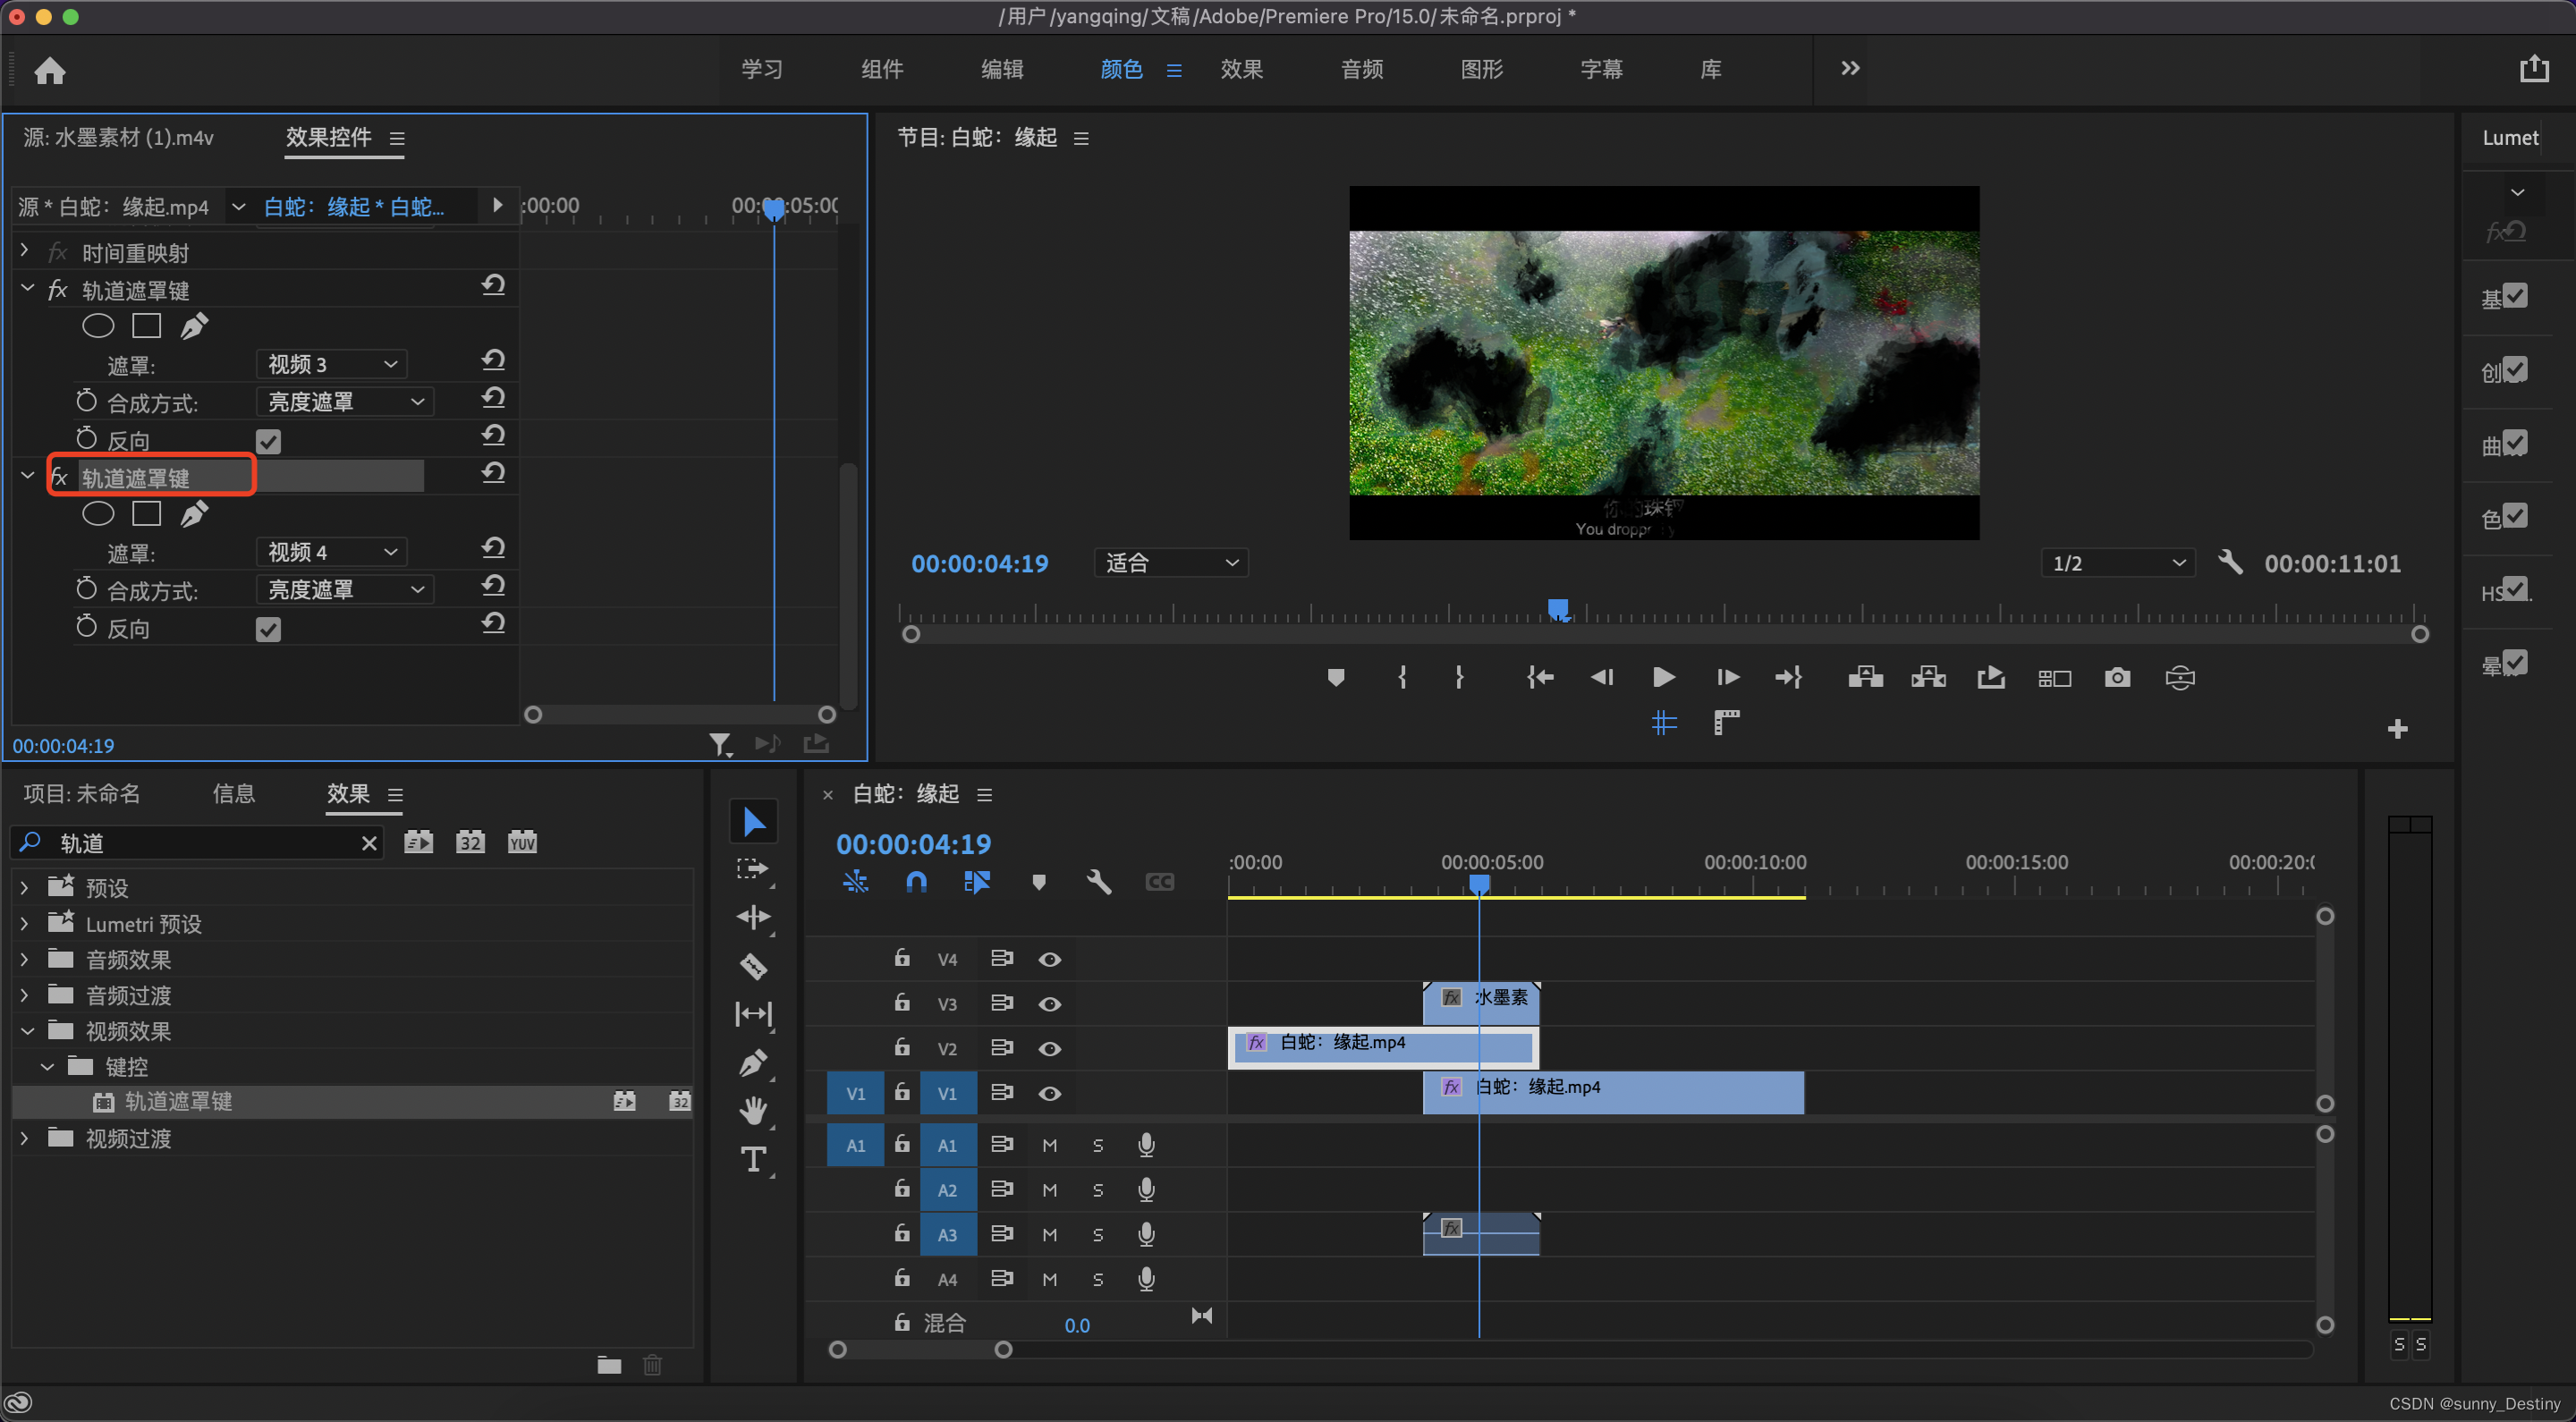This screenshot has width=2576, height=1422.
Task: Click the Export Frame camera icon
Action: [2116, 678]
